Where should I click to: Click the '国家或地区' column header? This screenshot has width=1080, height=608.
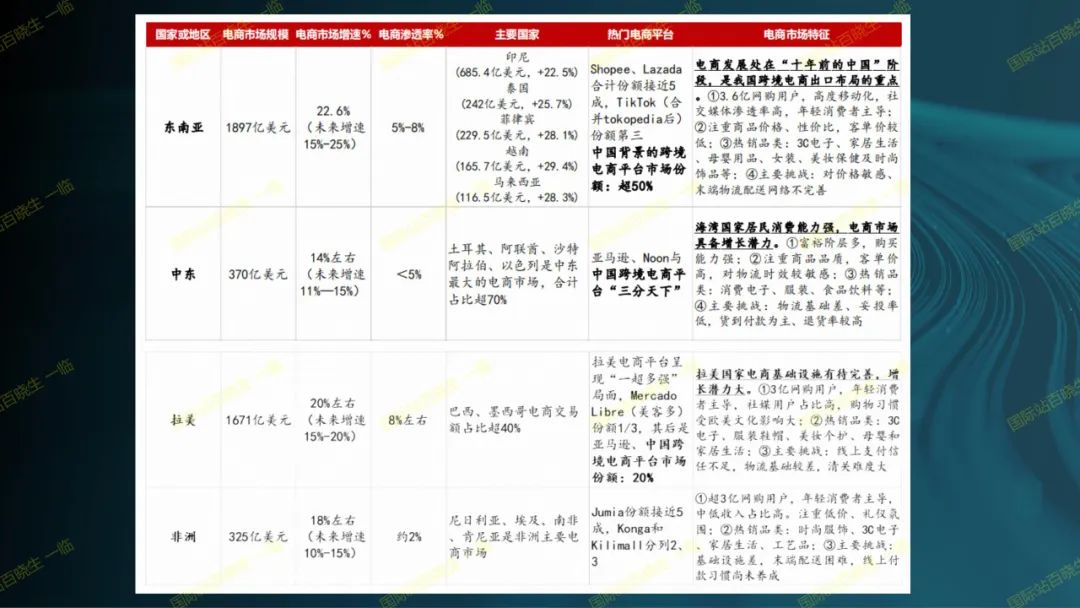tap(183, 34)
